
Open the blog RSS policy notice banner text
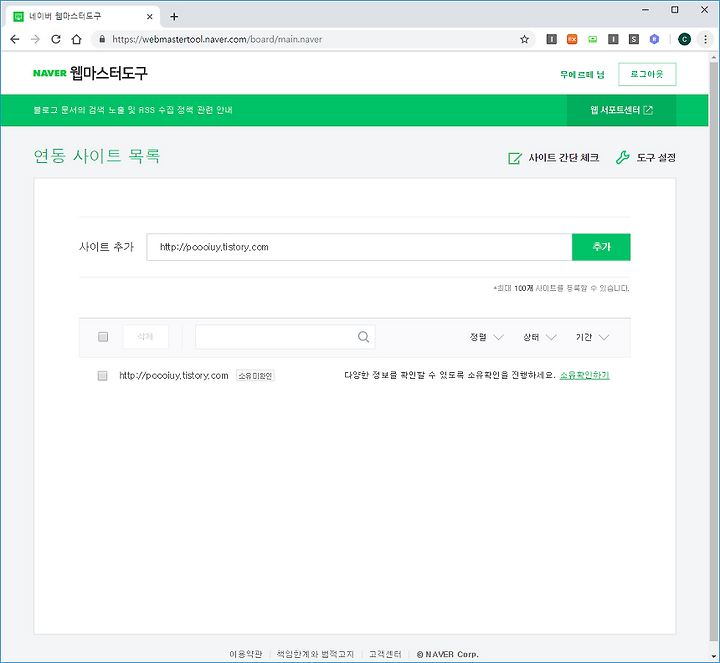coord(133,110)
